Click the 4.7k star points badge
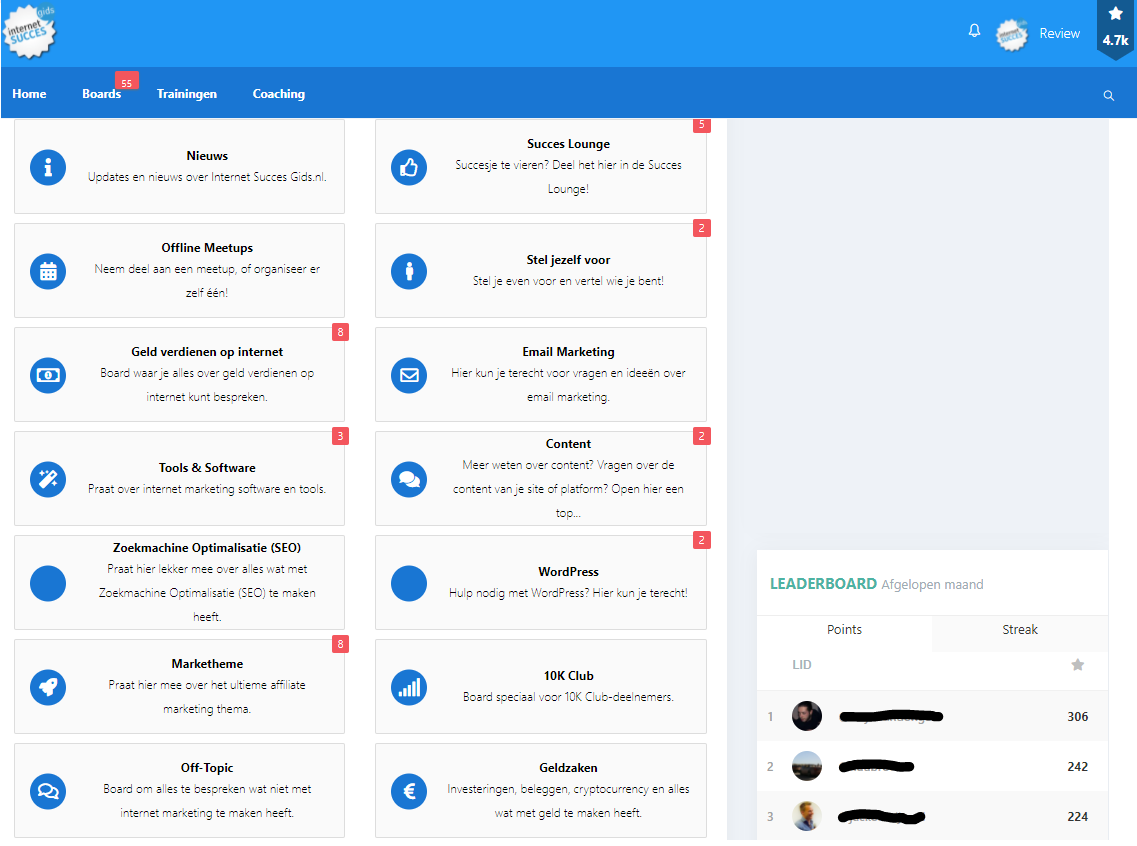Viewport: 1137px width, 846px height. pyautogui.click(x=1115, y=30)
